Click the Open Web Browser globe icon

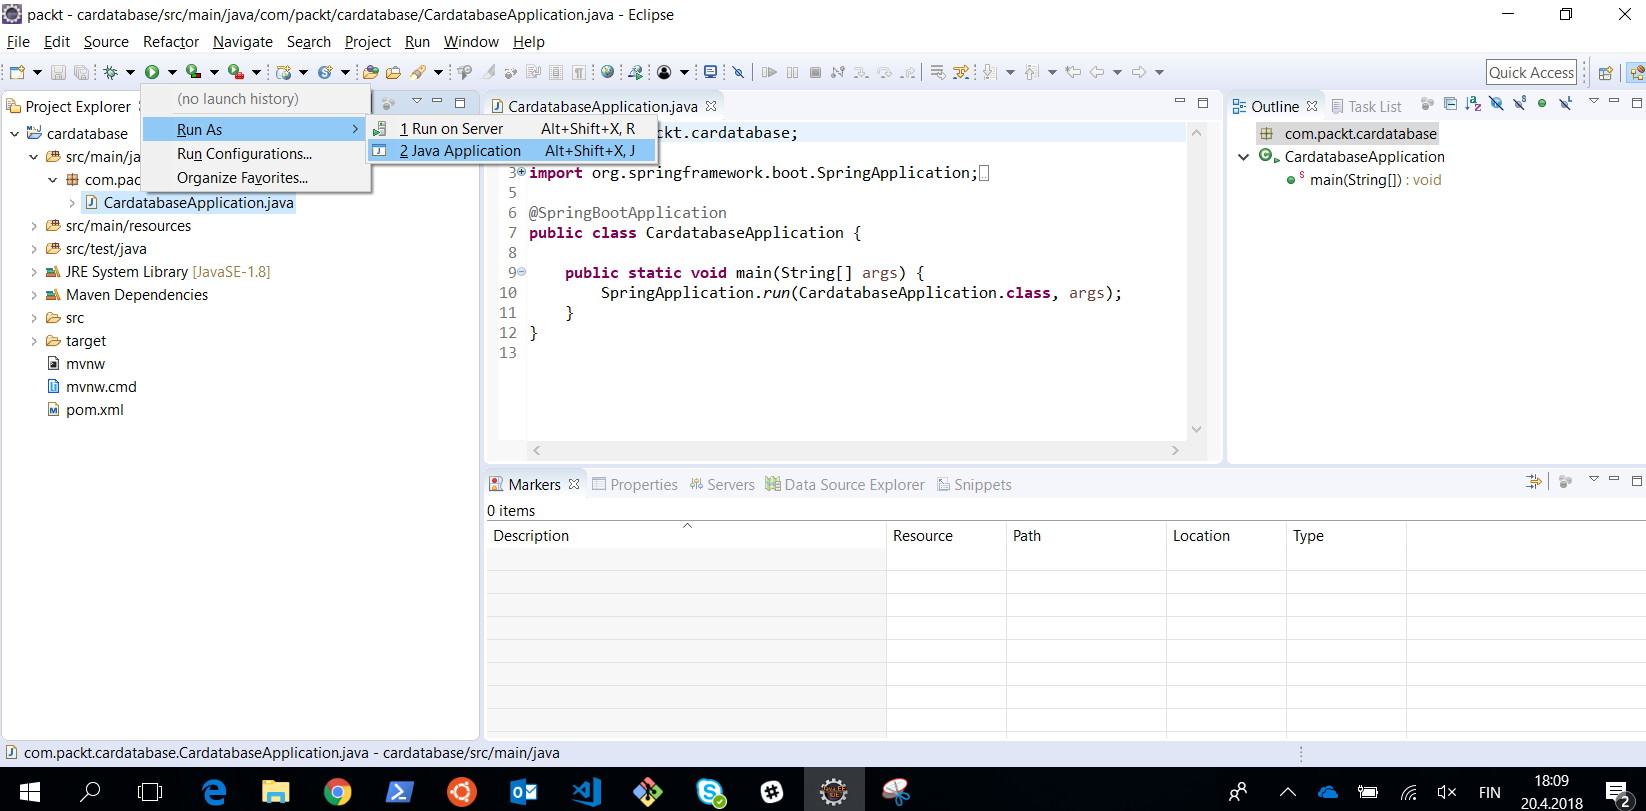point(607,72)
